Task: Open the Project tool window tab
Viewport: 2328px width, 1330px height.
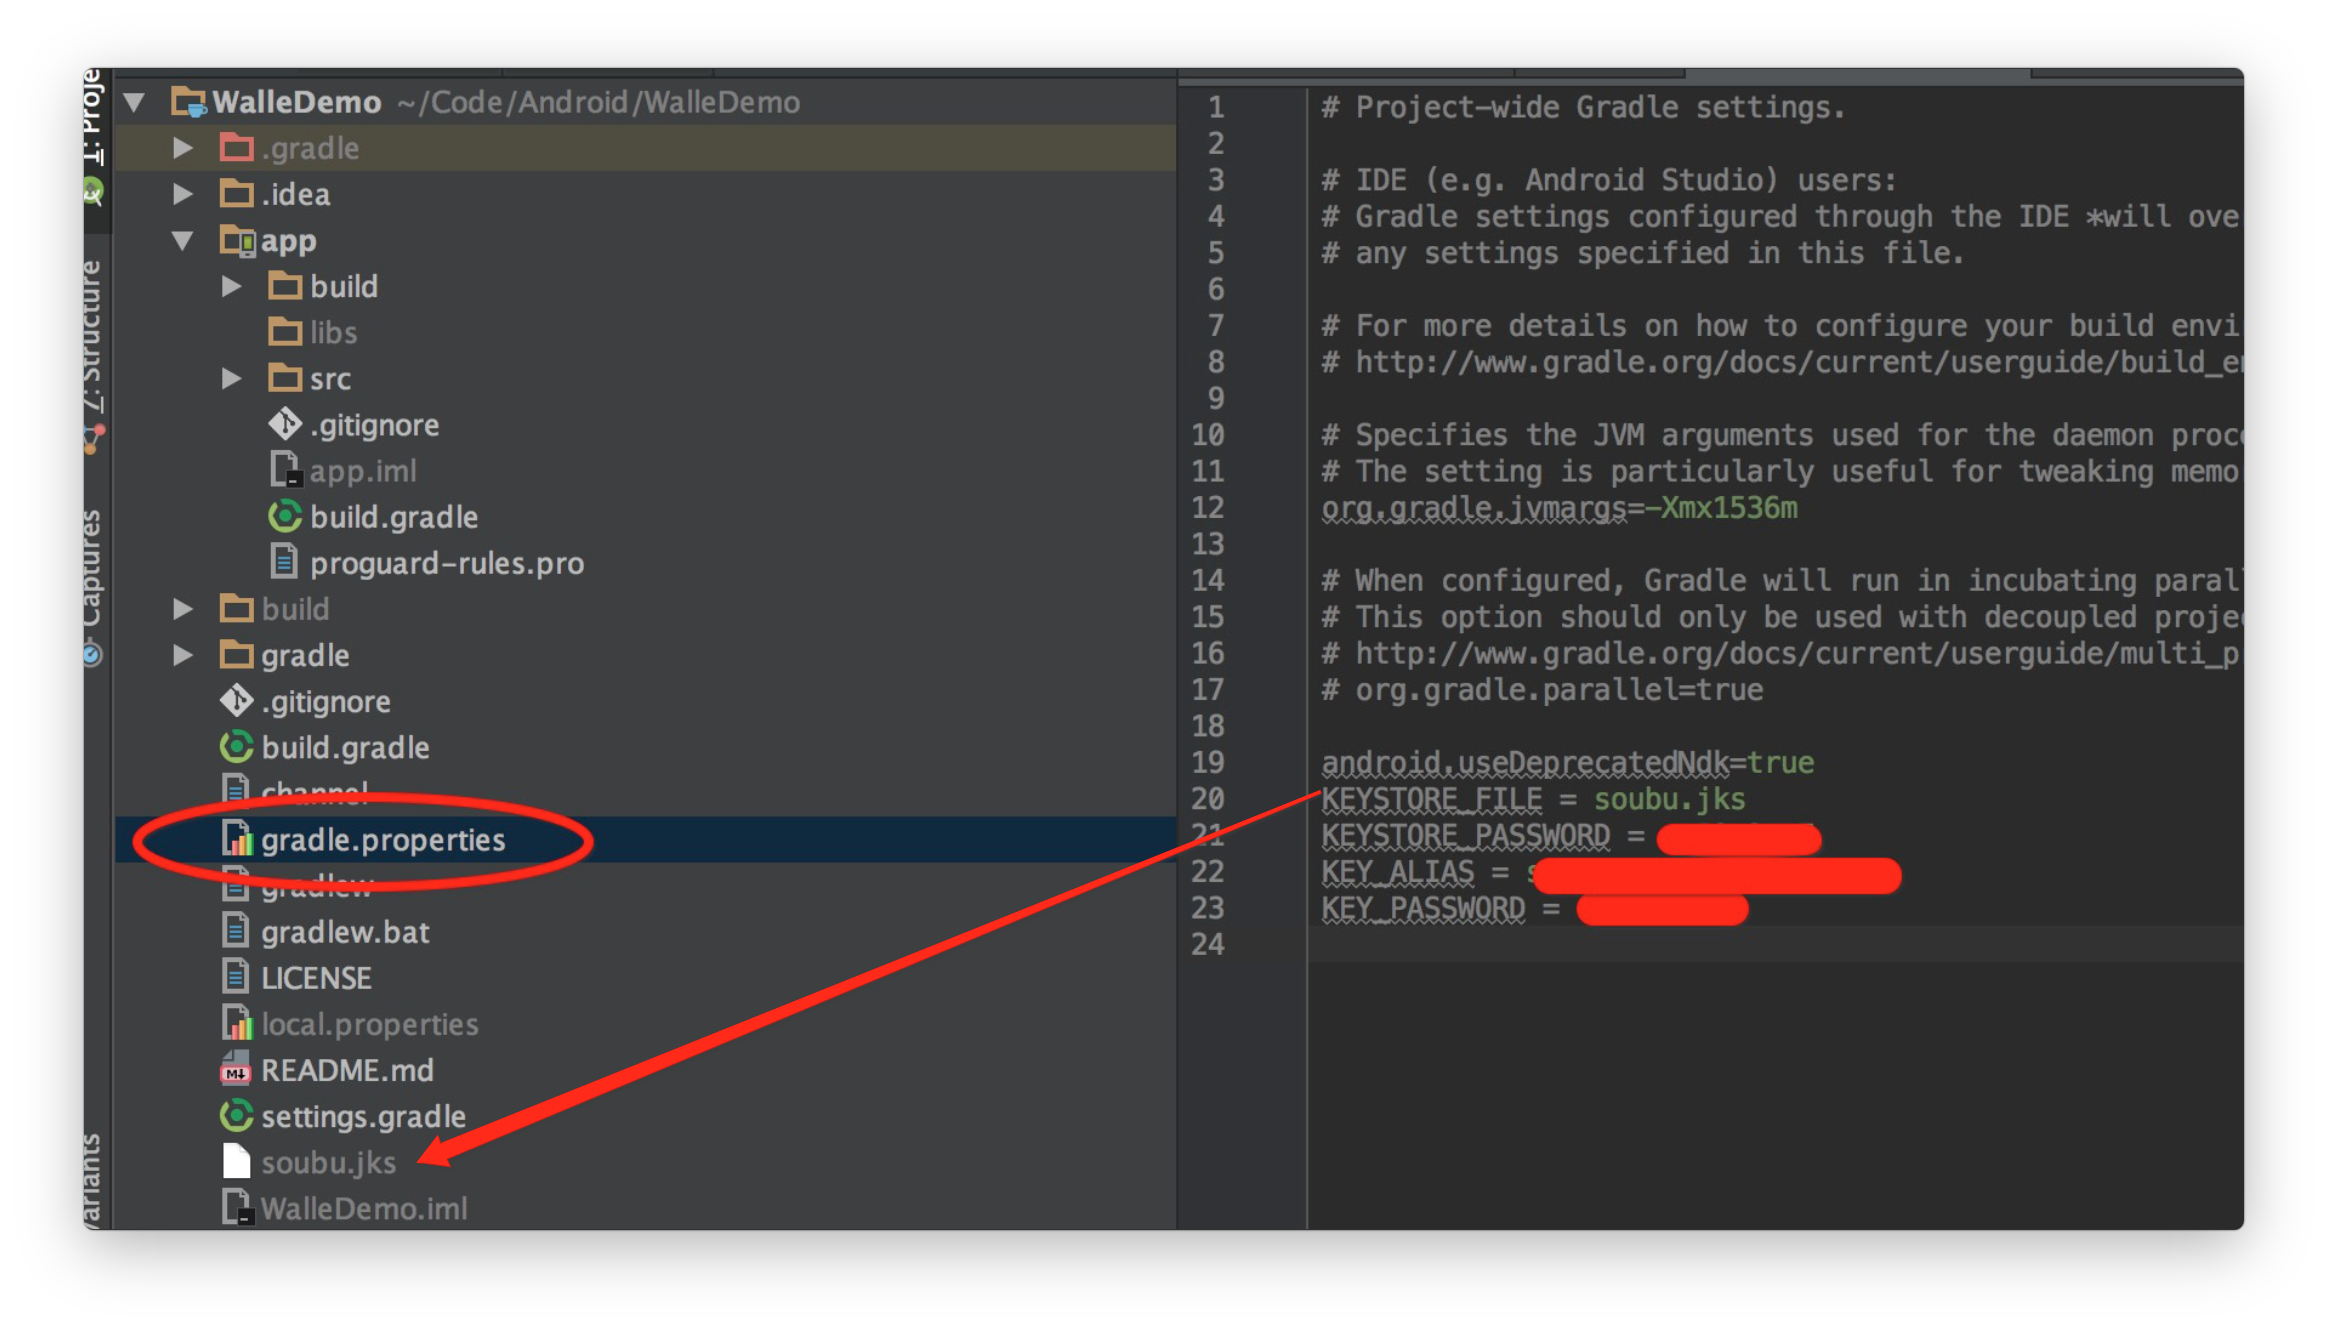Action: click(93, 120)
